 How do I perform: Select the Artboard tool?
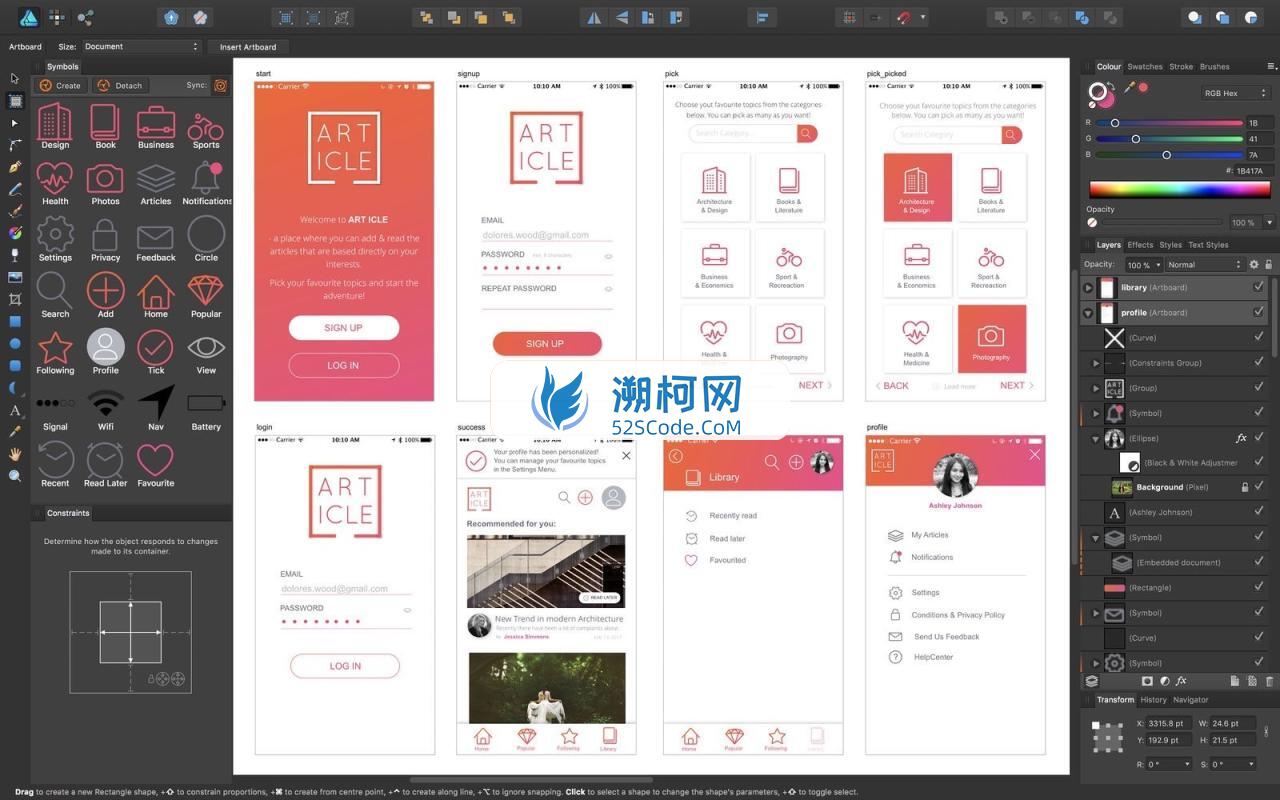tap(15, 100)
